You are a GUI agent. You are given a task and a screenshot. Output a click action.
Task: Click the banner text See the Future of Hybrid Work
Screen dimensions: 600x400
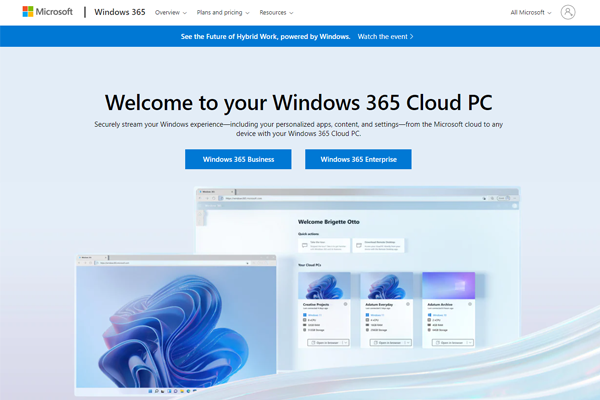266,37
